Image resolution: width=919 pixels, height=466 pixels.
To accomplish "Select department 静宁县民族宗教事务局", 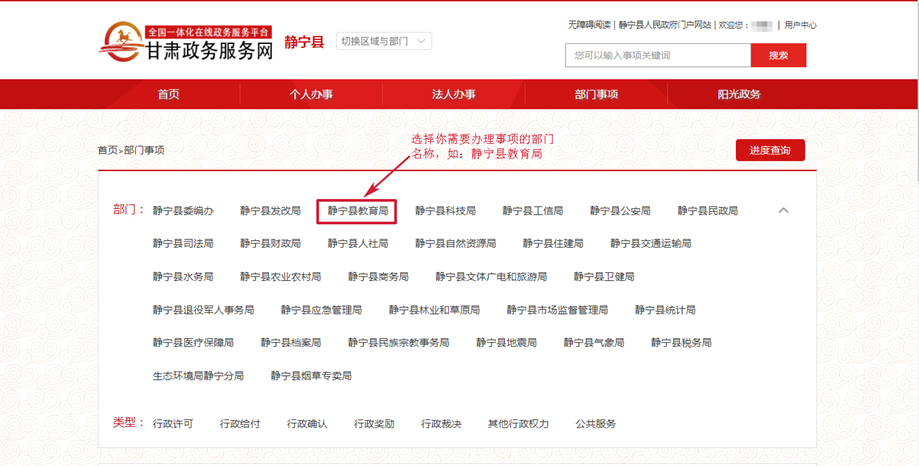I will (x=399, y=342).
